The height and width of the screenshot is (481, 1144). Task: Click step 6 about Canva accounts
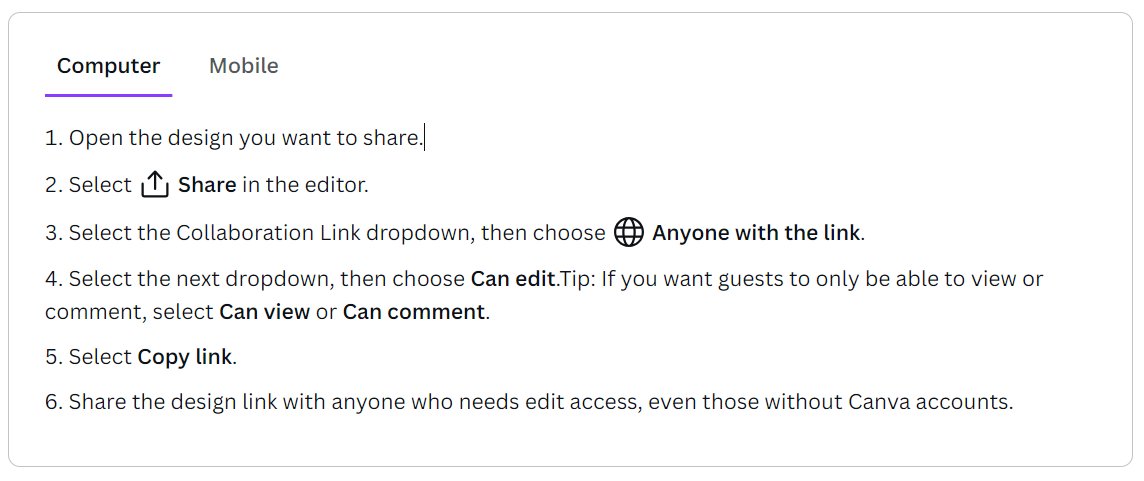tap(529, 402)
